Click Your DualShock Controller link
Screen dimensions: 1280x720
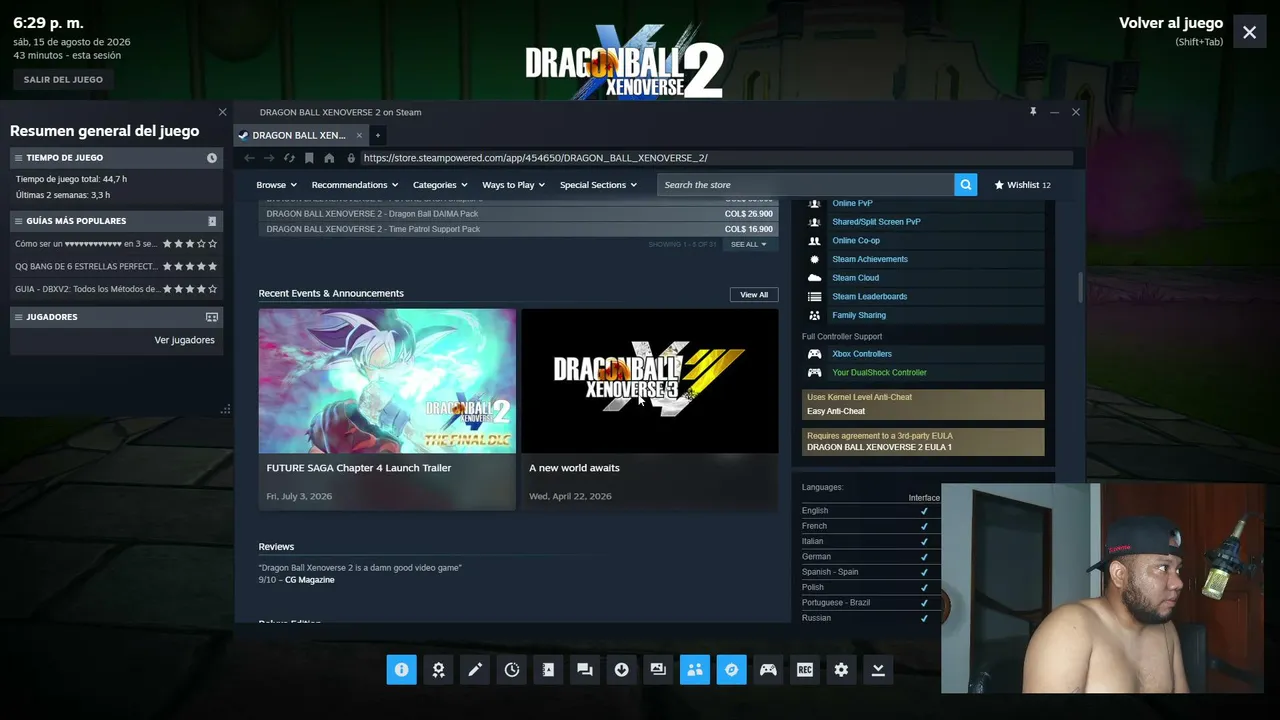coord(879,373)
